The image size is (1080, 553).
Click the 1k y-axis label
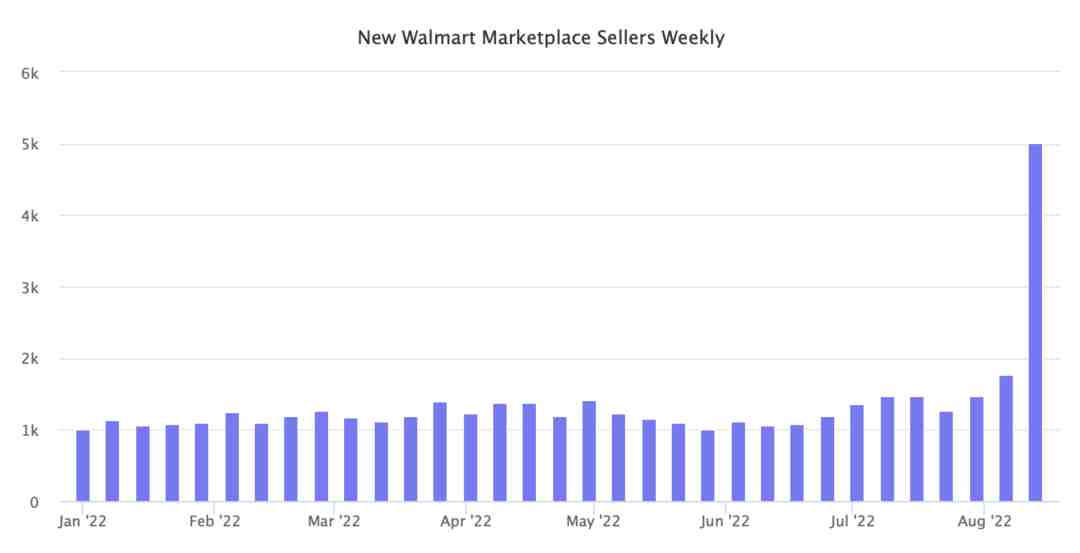[x=30, y=430]
